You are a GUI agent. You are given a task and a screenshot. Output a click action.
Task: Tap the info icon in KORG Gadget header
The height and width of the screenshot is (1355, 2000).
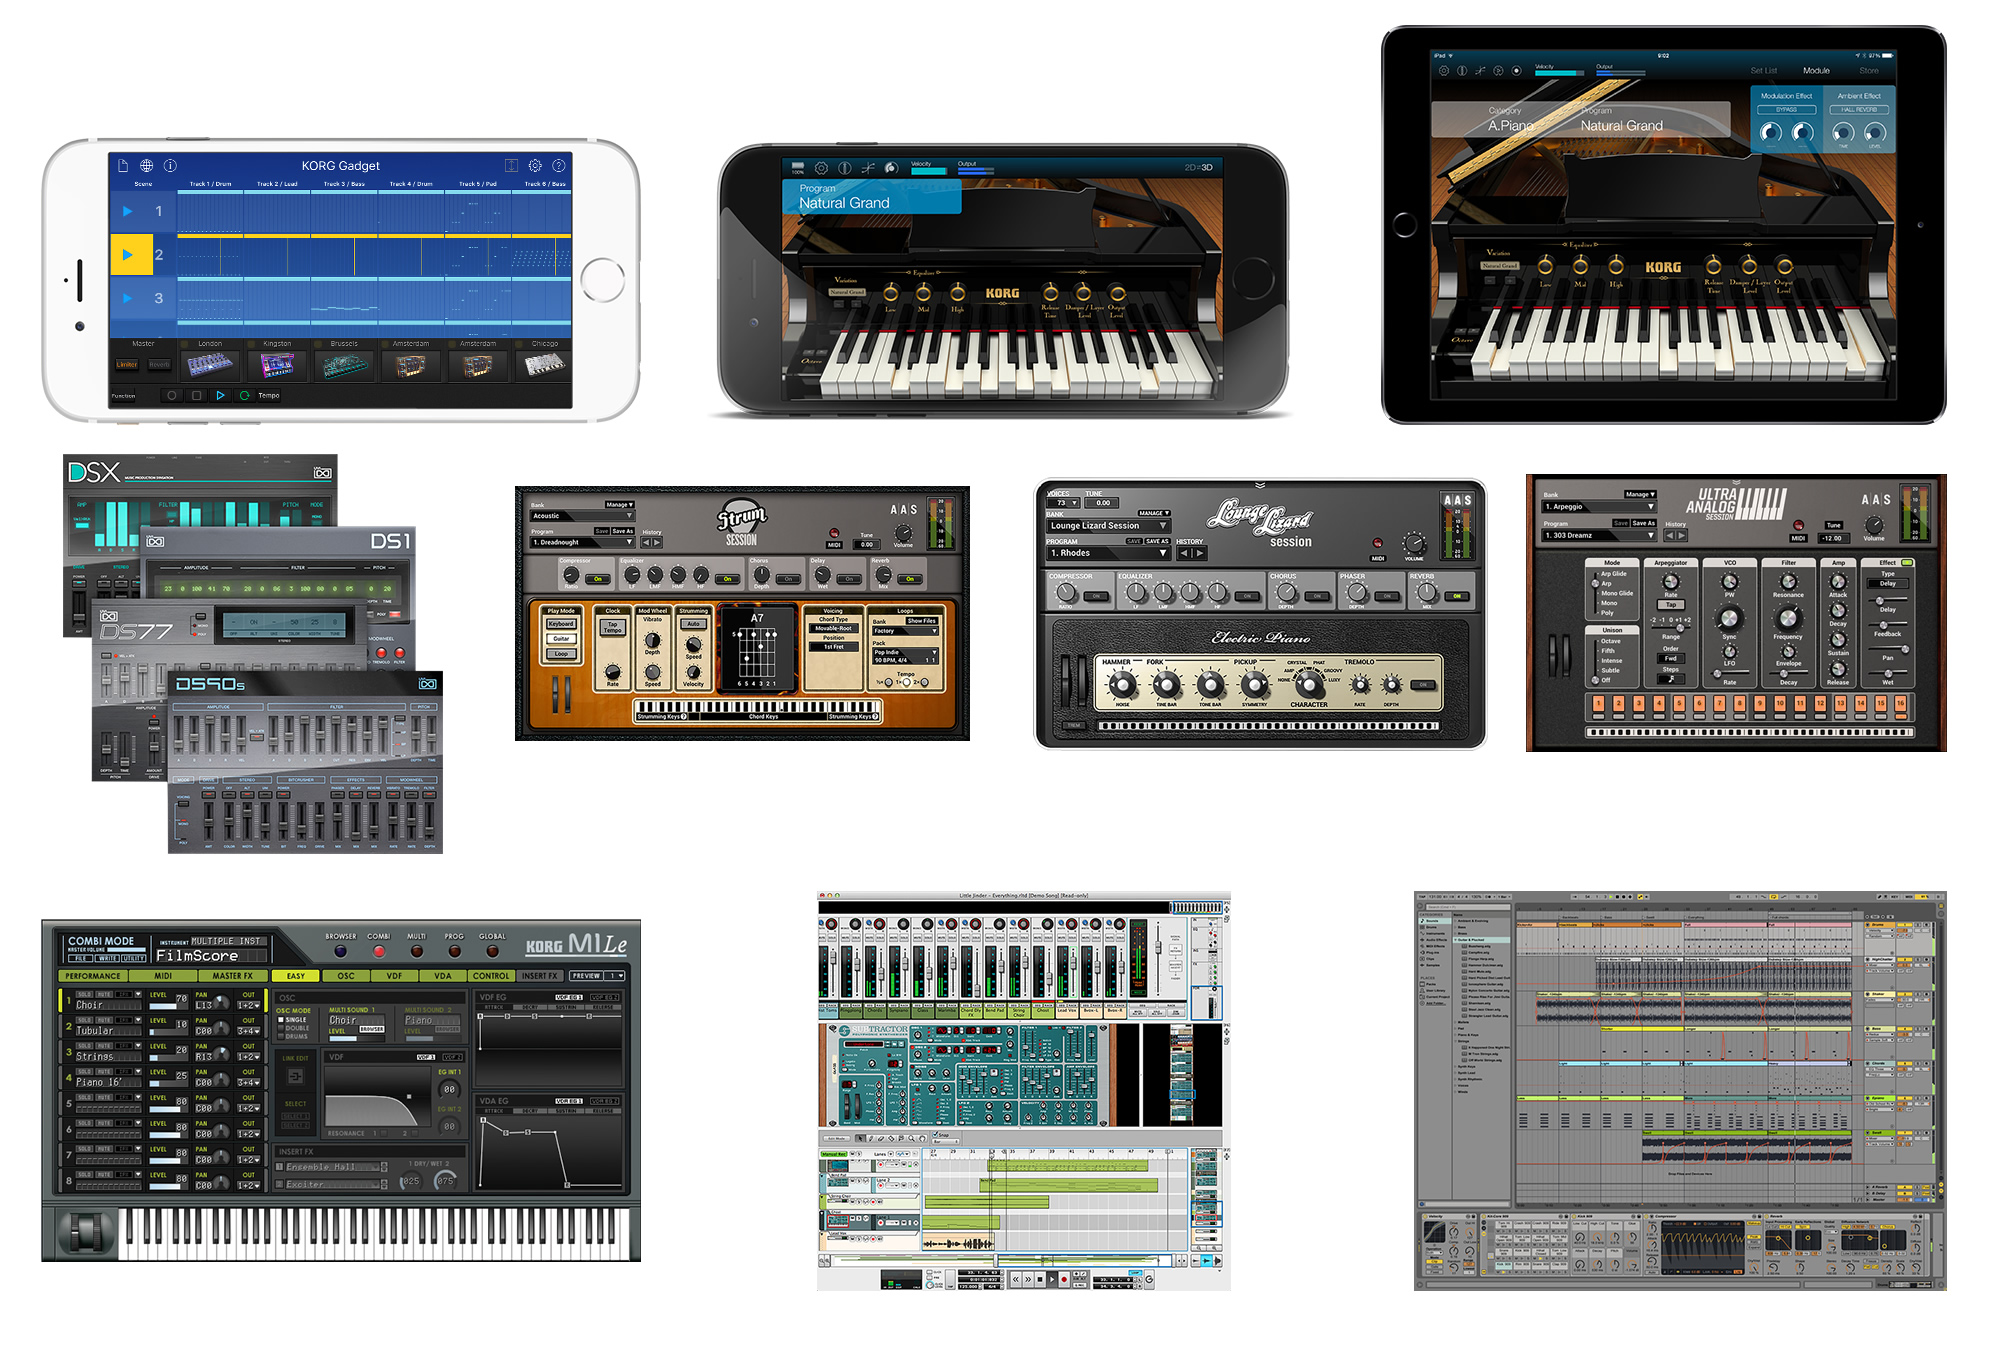click(170, 165)
